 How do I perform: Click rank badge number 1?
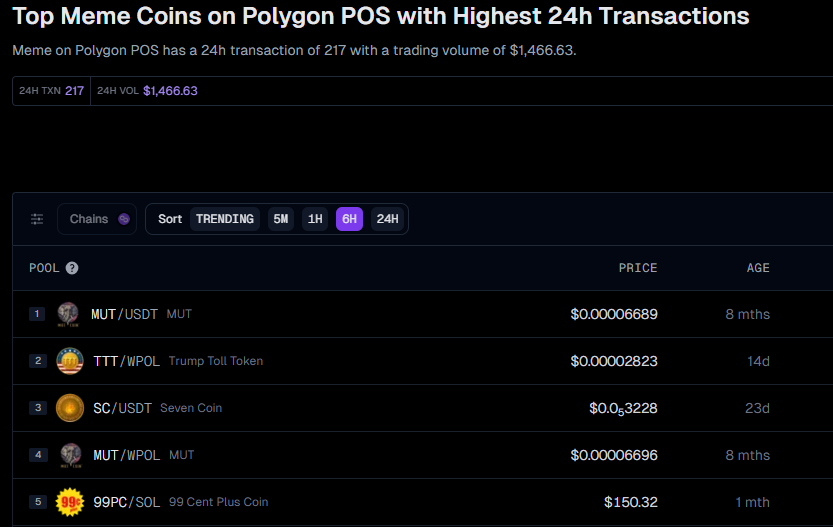tap(37, 314)
